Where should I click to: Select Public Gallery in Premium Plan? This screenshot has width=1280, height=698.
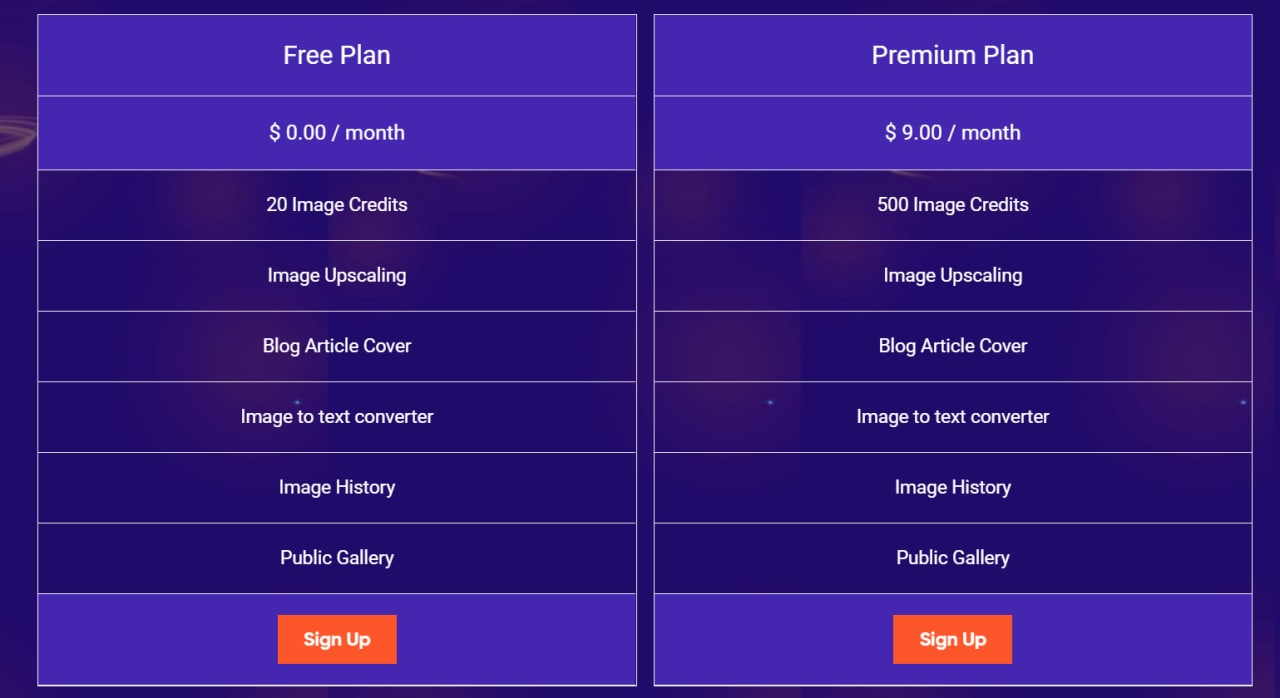953,559
